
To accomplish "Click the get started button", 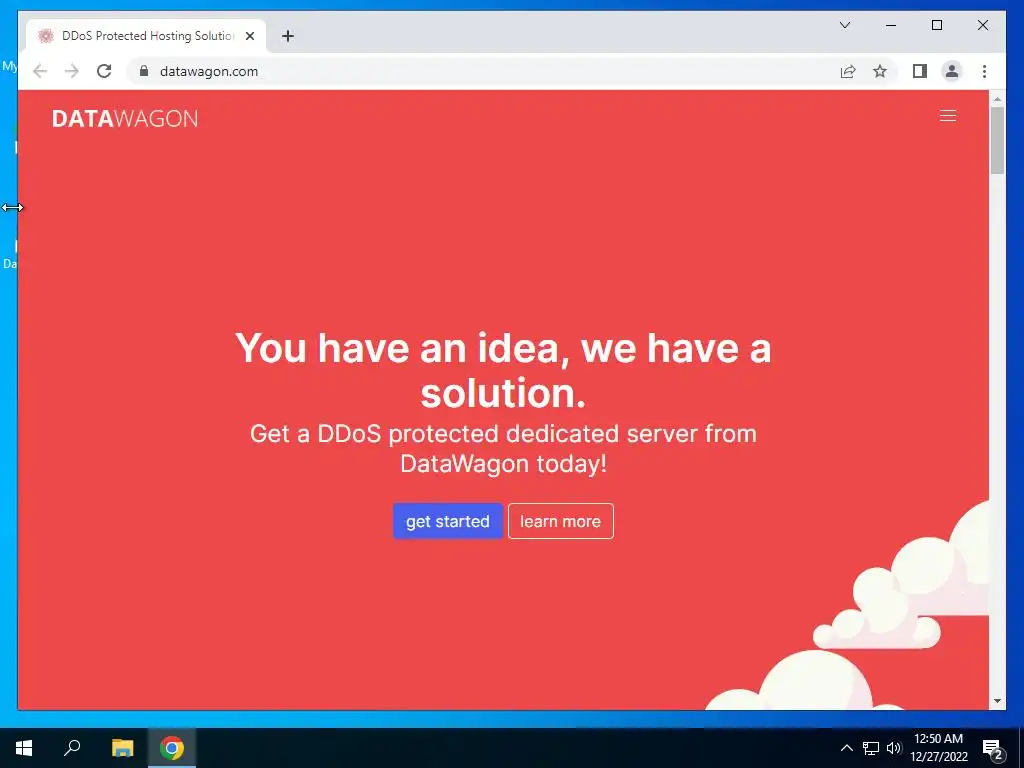I will pos(447,521).
